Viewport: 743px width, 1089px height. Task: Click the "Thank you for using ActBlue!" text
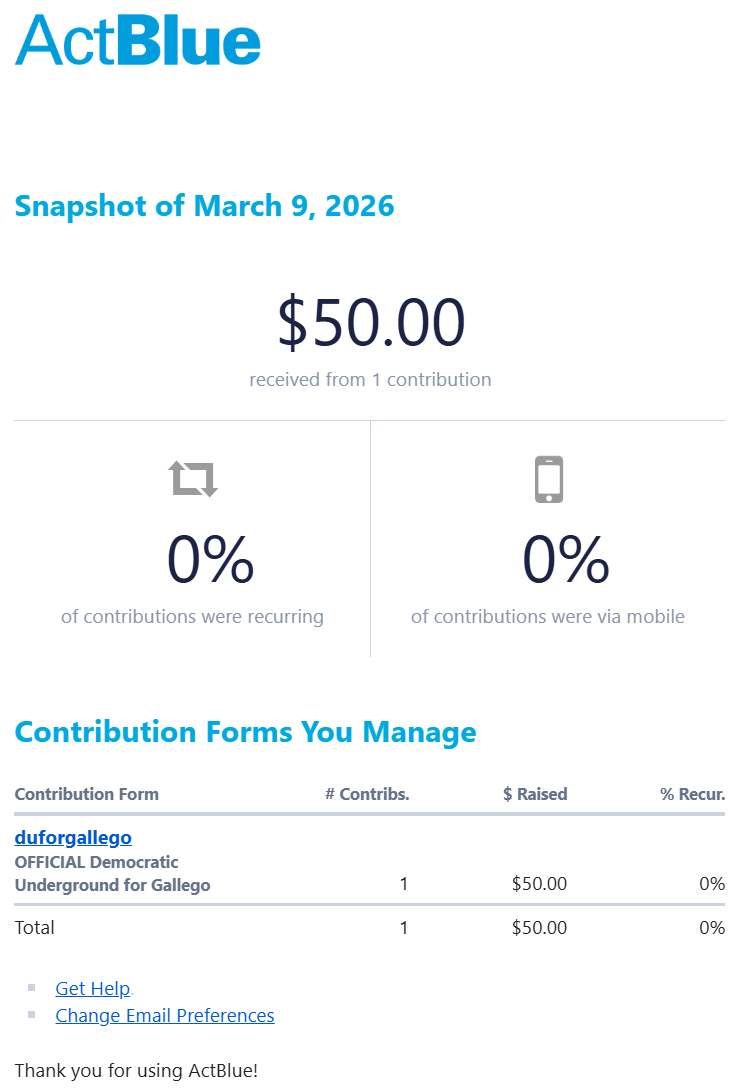(136, 1071)
